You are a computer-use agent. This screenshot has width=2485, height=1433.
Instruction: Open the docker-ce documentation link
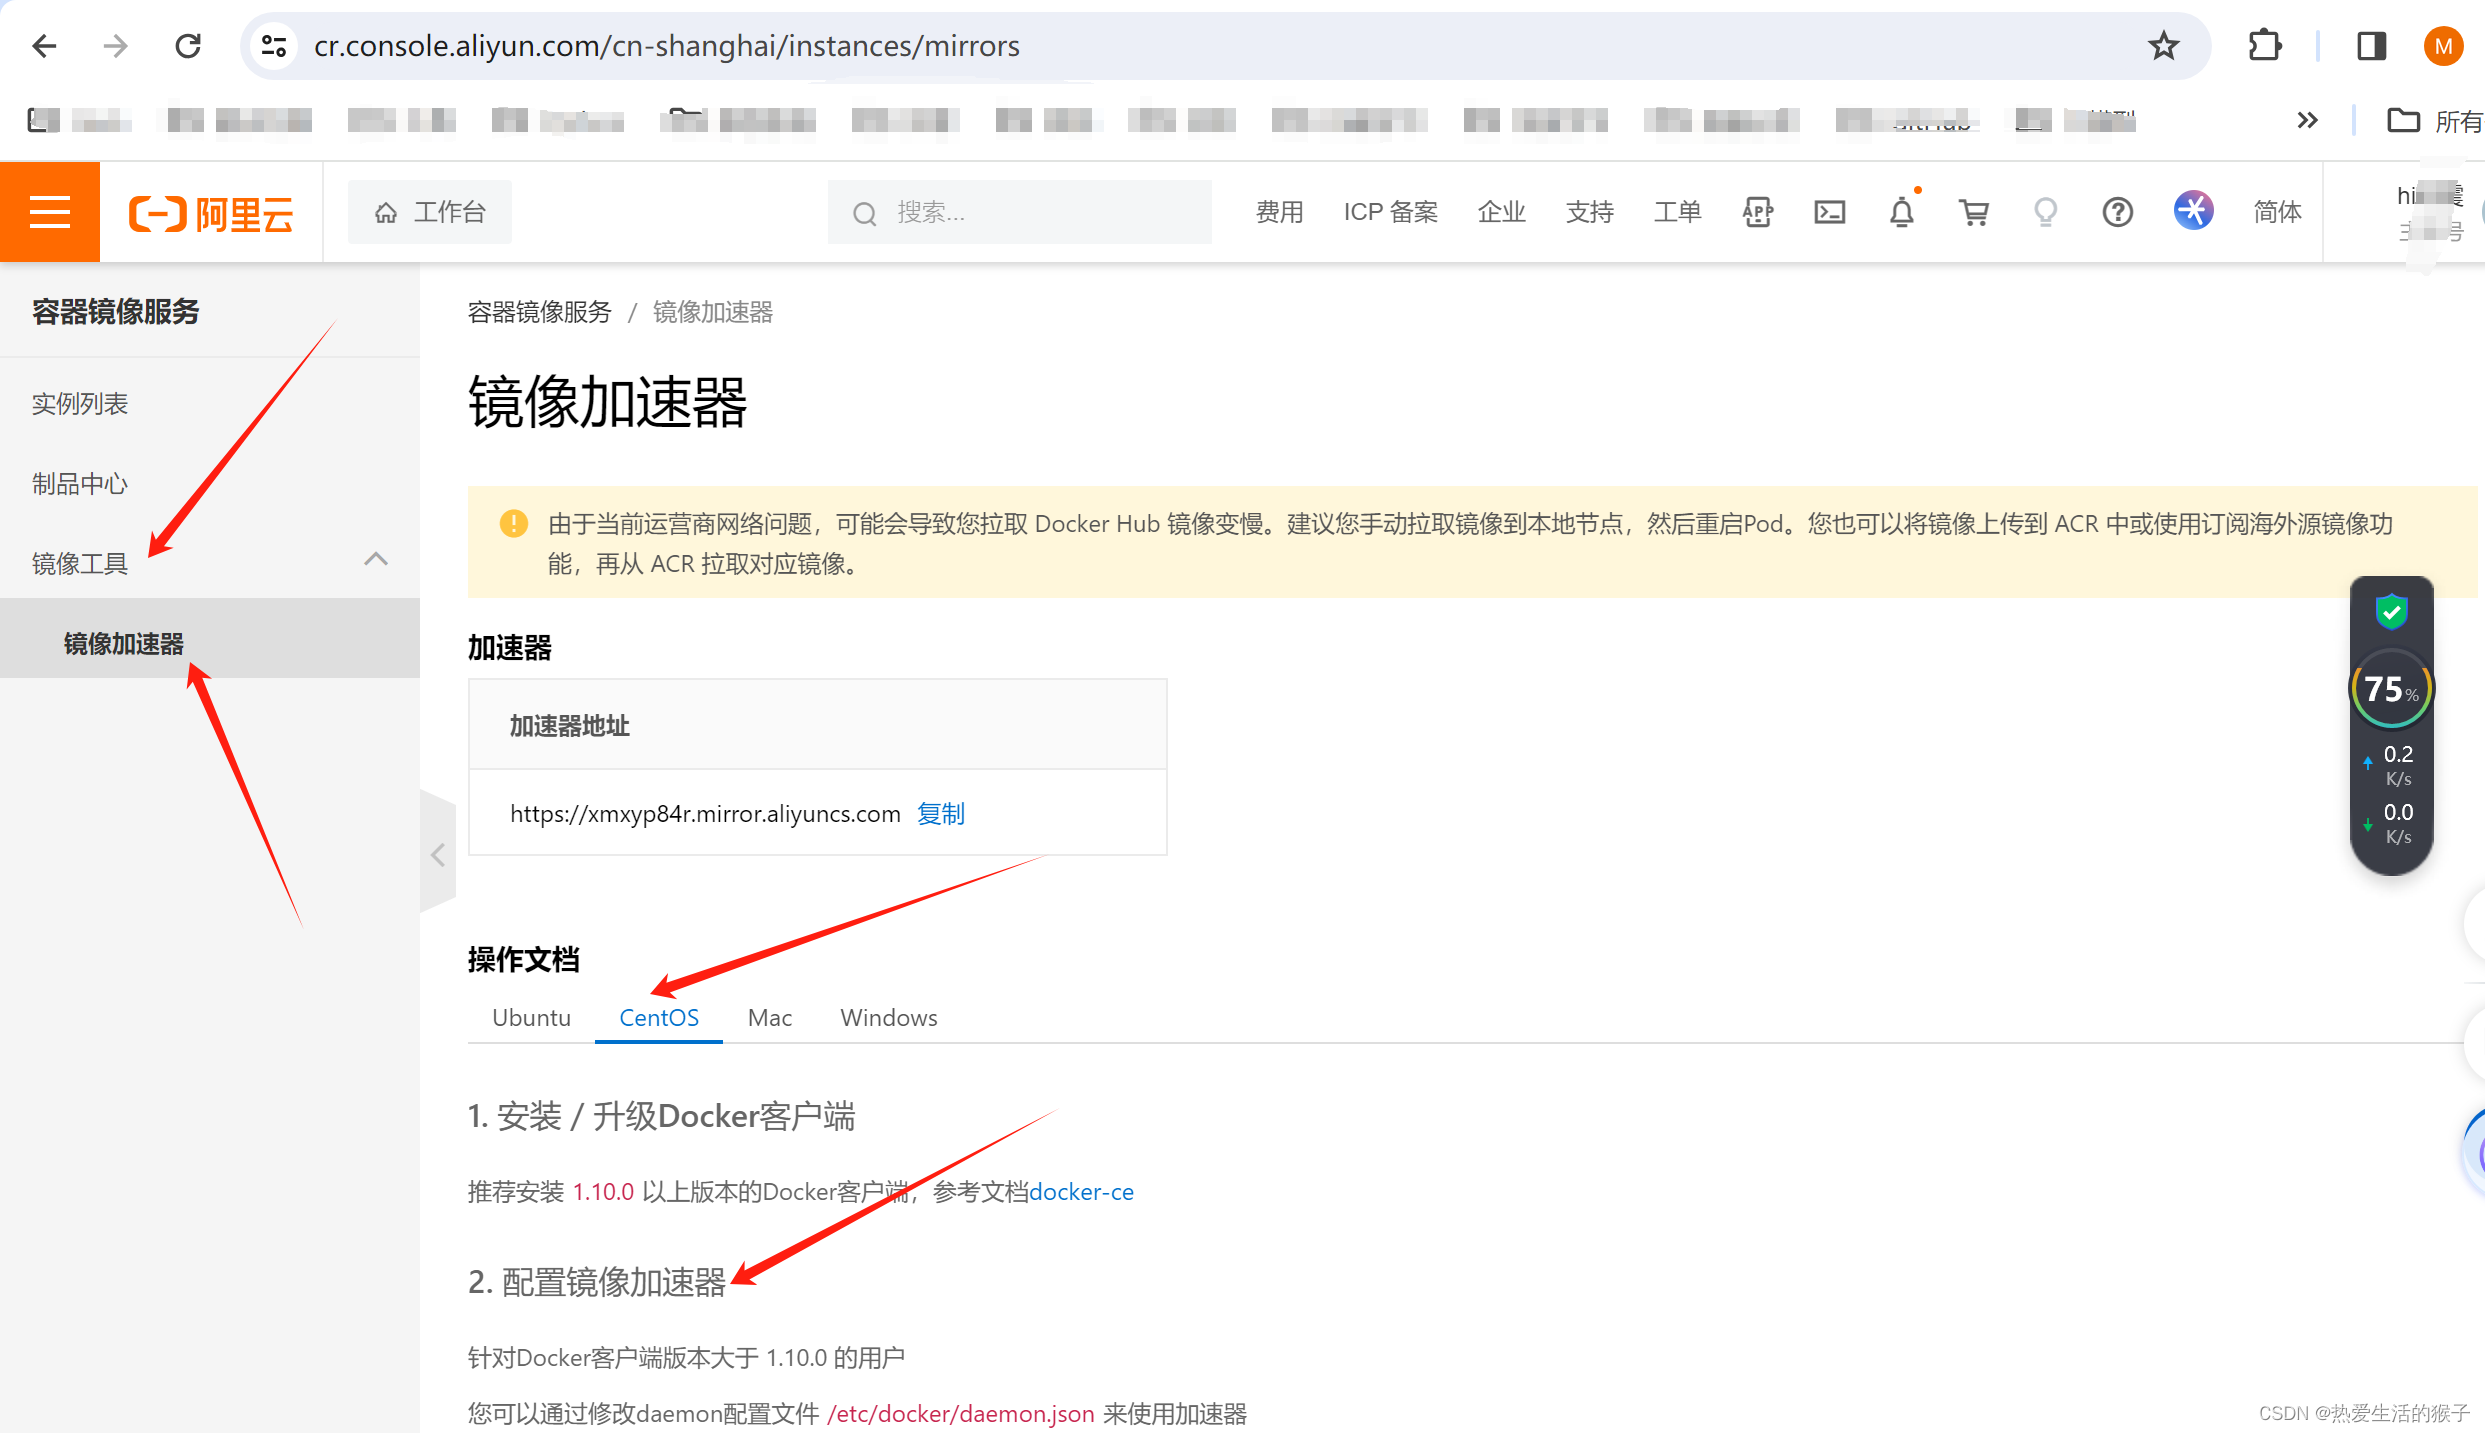pyautogui.click(x=1082, y=1191)
